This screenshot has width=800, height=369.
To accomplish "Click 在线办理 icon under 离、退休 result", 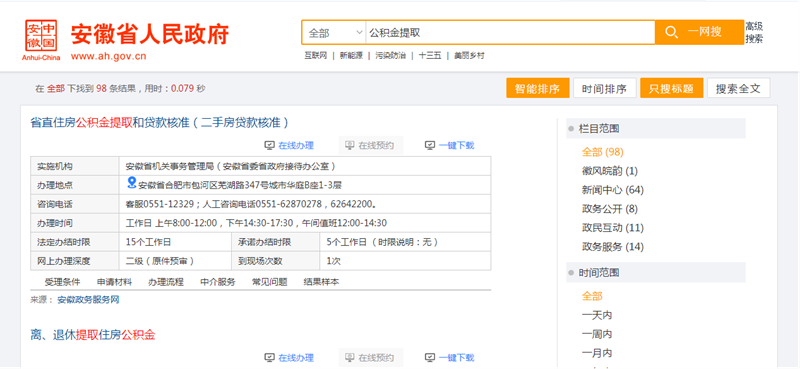I will (269, 358).
